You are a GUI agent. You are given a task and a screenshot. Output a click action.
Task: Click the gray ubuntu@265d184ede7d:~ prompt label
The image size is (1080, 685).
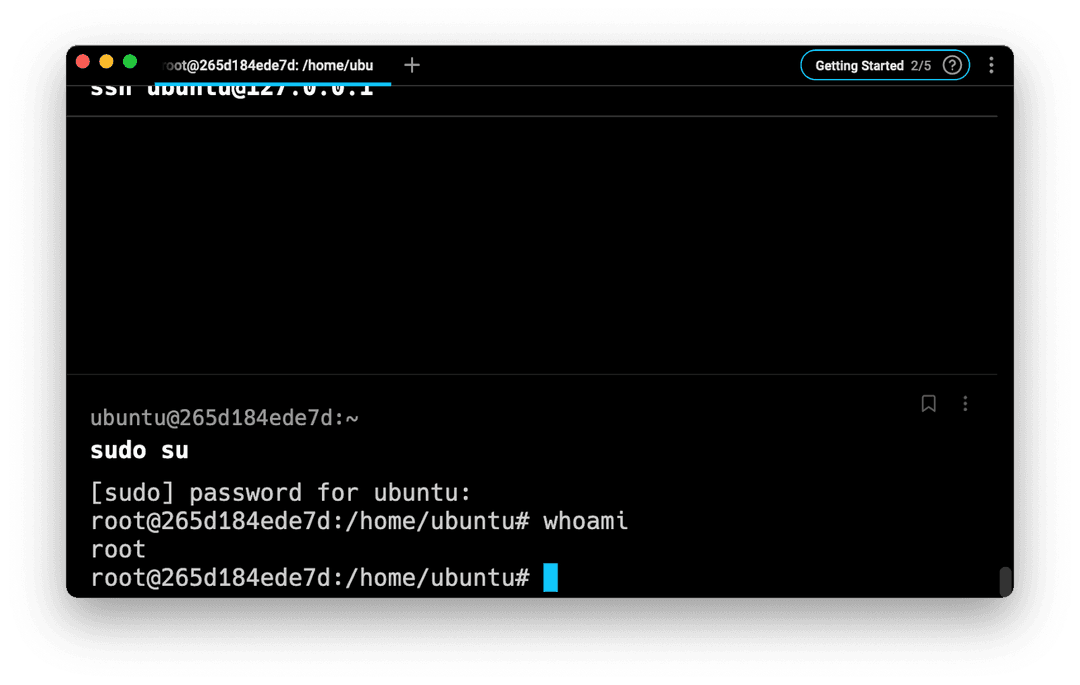(224, 418)
